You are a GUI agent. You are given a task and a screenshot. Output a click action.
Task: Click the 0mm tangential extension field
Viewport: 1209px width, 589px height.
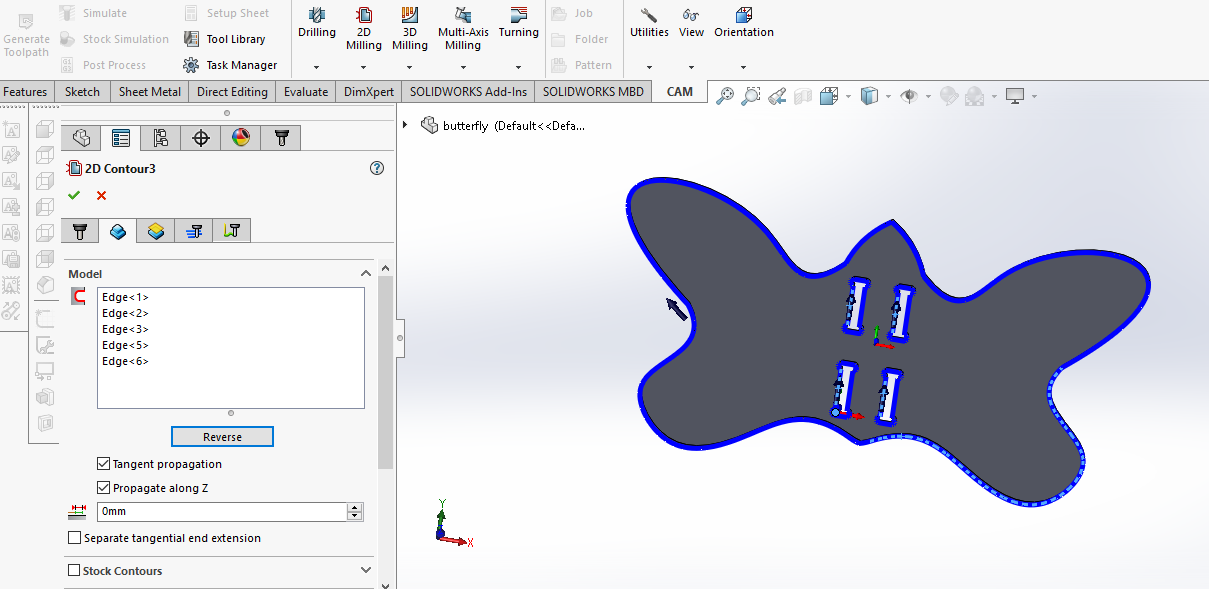pos(221,511)
